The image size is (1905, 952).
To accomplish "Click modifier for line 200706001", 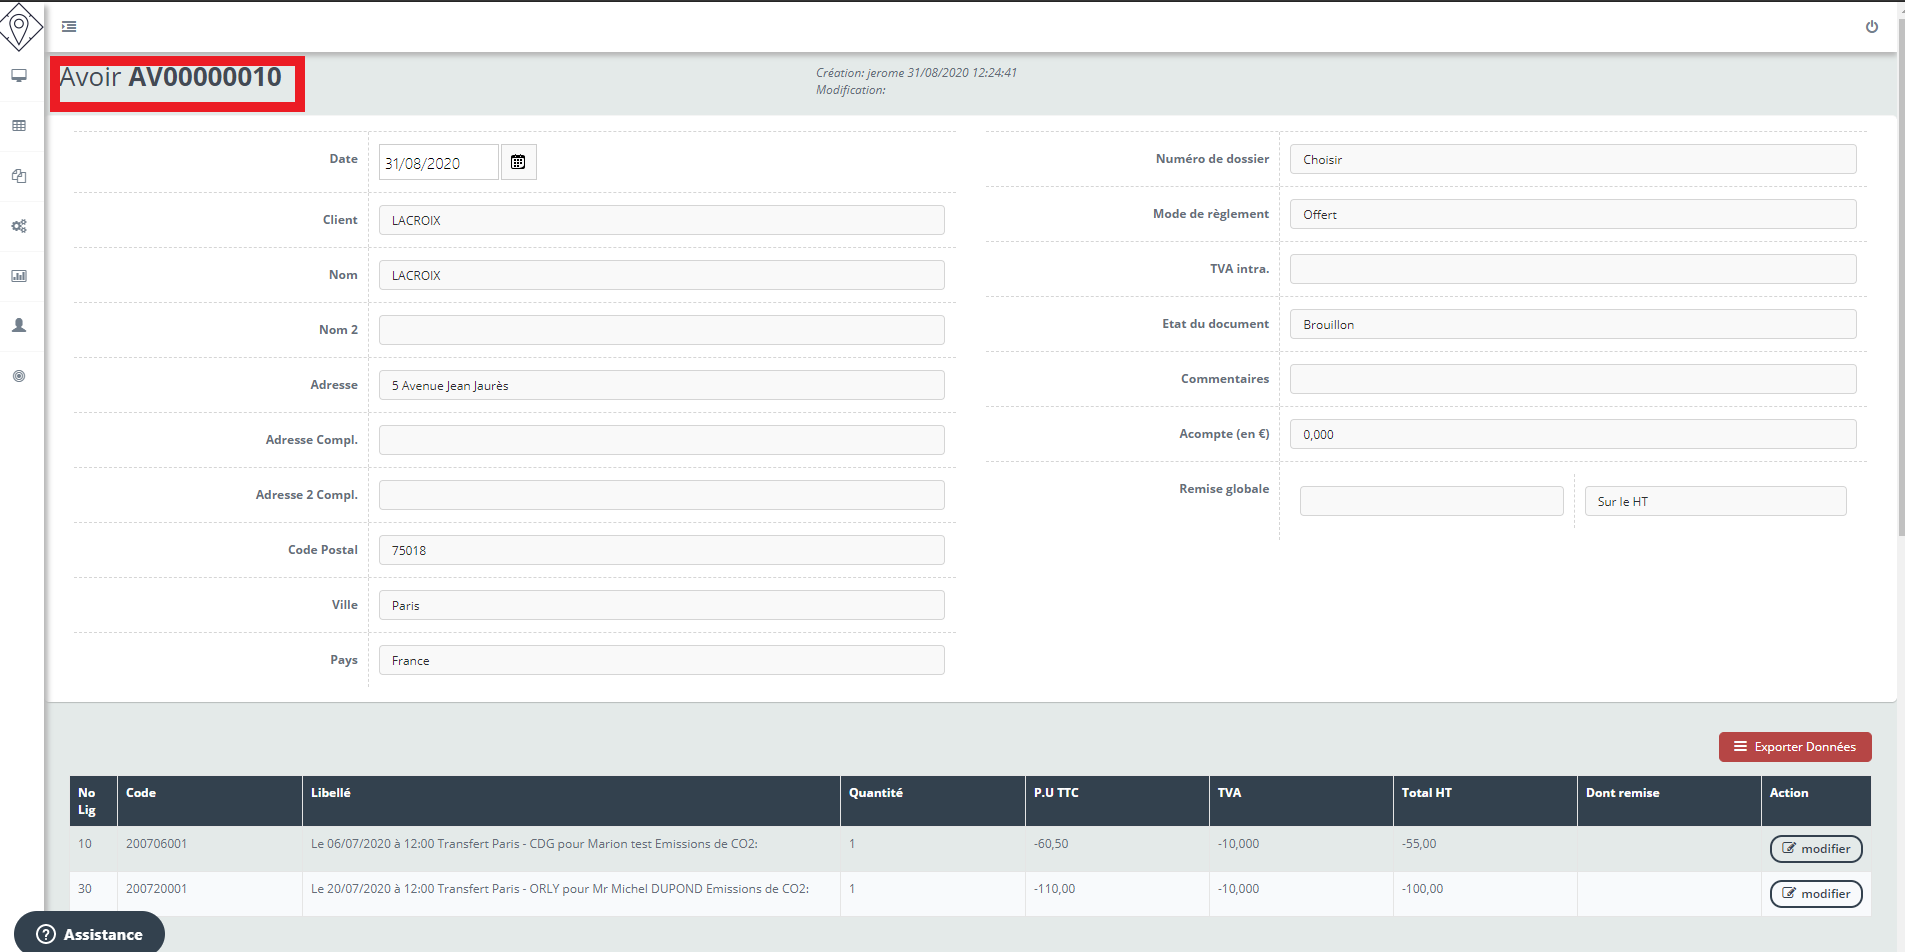I will tap(1815, 849).
